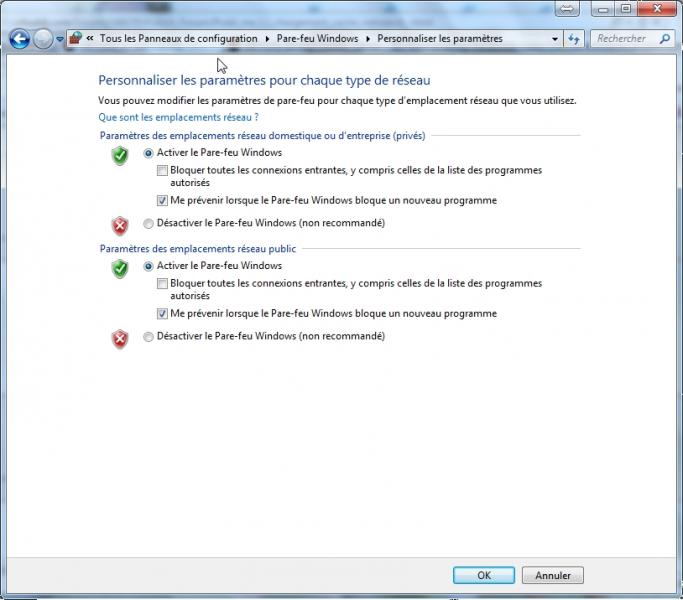Expand the double-chevron breadcrumb overflow
The height and width of the screenshot is (600, 683).
(x=90, y=38)
